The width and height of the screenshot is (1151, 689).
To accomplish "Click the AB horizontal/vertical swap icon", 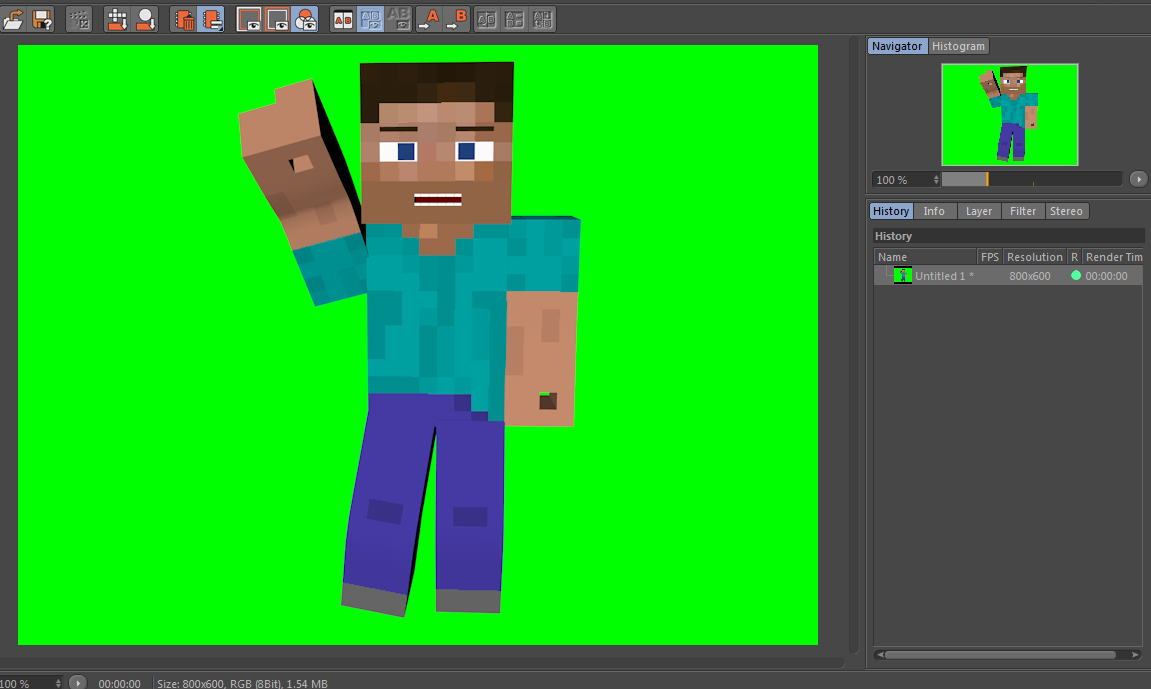I will point(514,19).
